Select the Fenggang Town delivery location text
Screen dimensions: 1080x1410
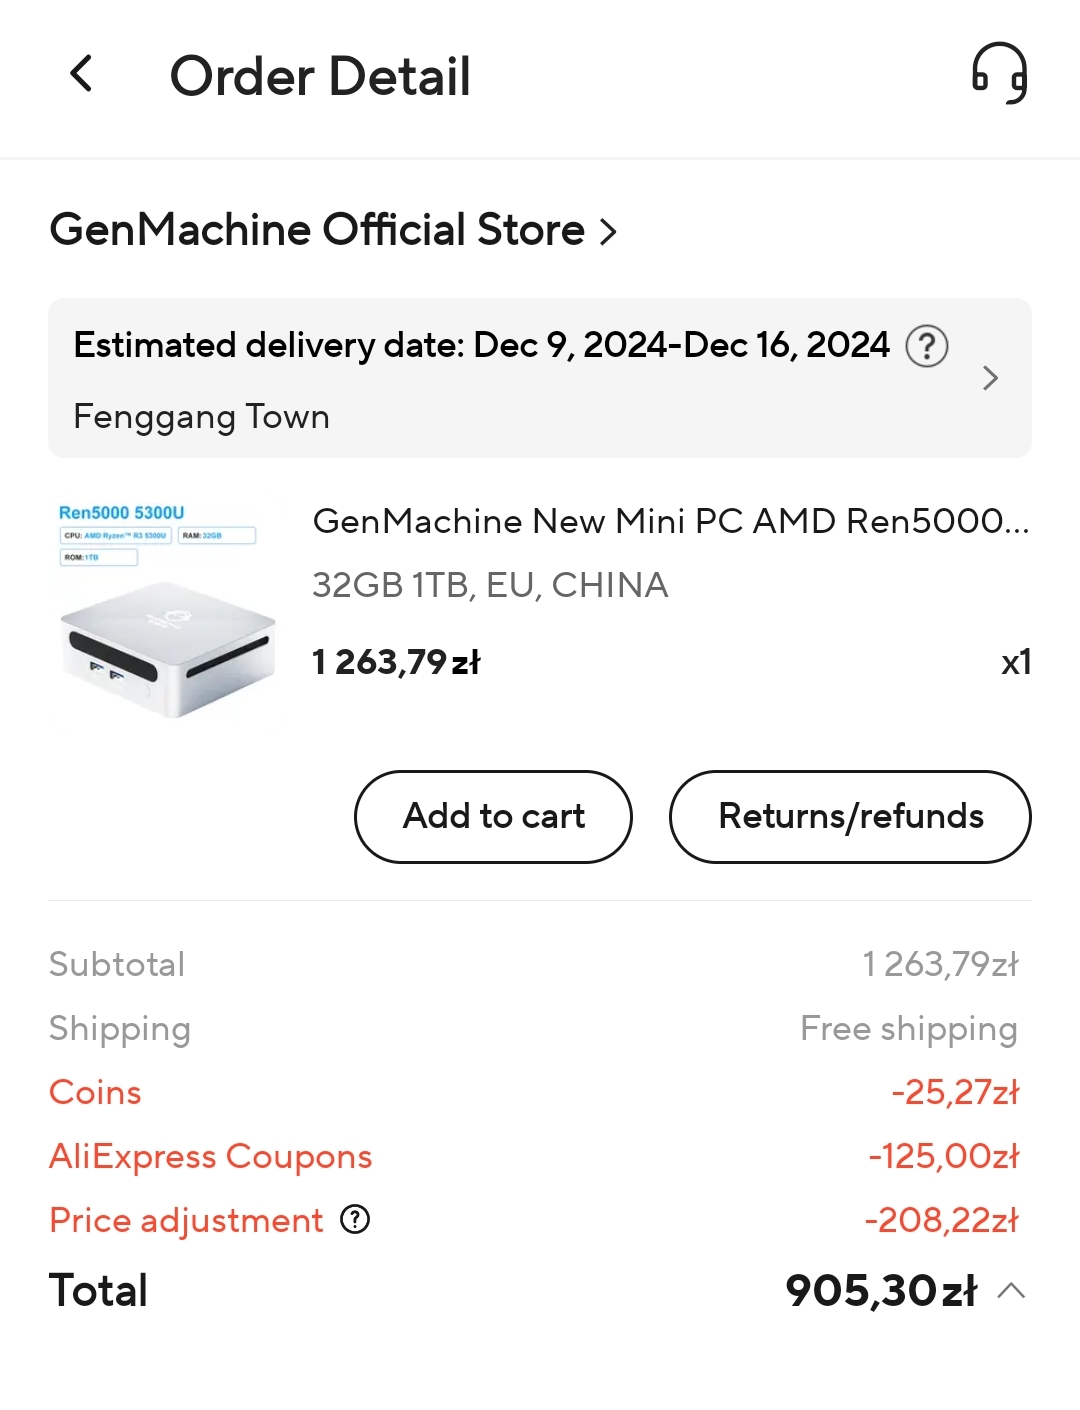pyautogui.click(x=201, y=416)
